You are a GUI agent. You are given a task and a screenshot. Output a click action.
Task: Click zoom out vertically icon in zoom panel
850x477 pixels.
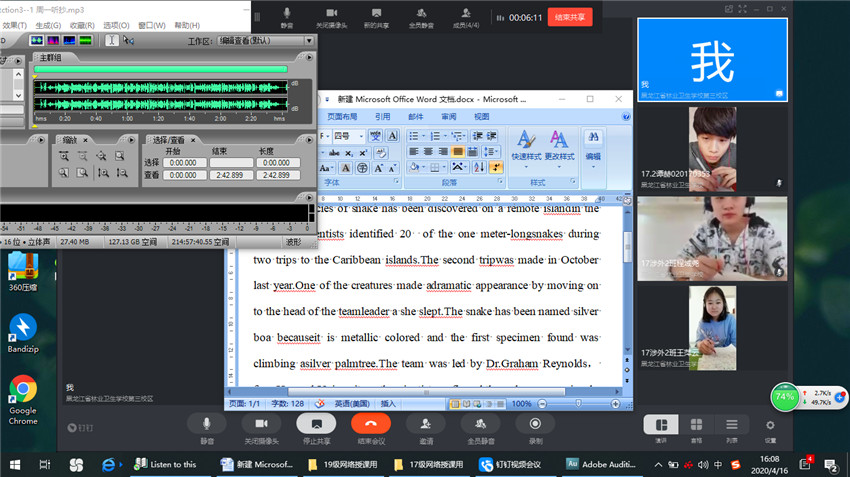tap(121, 173)
